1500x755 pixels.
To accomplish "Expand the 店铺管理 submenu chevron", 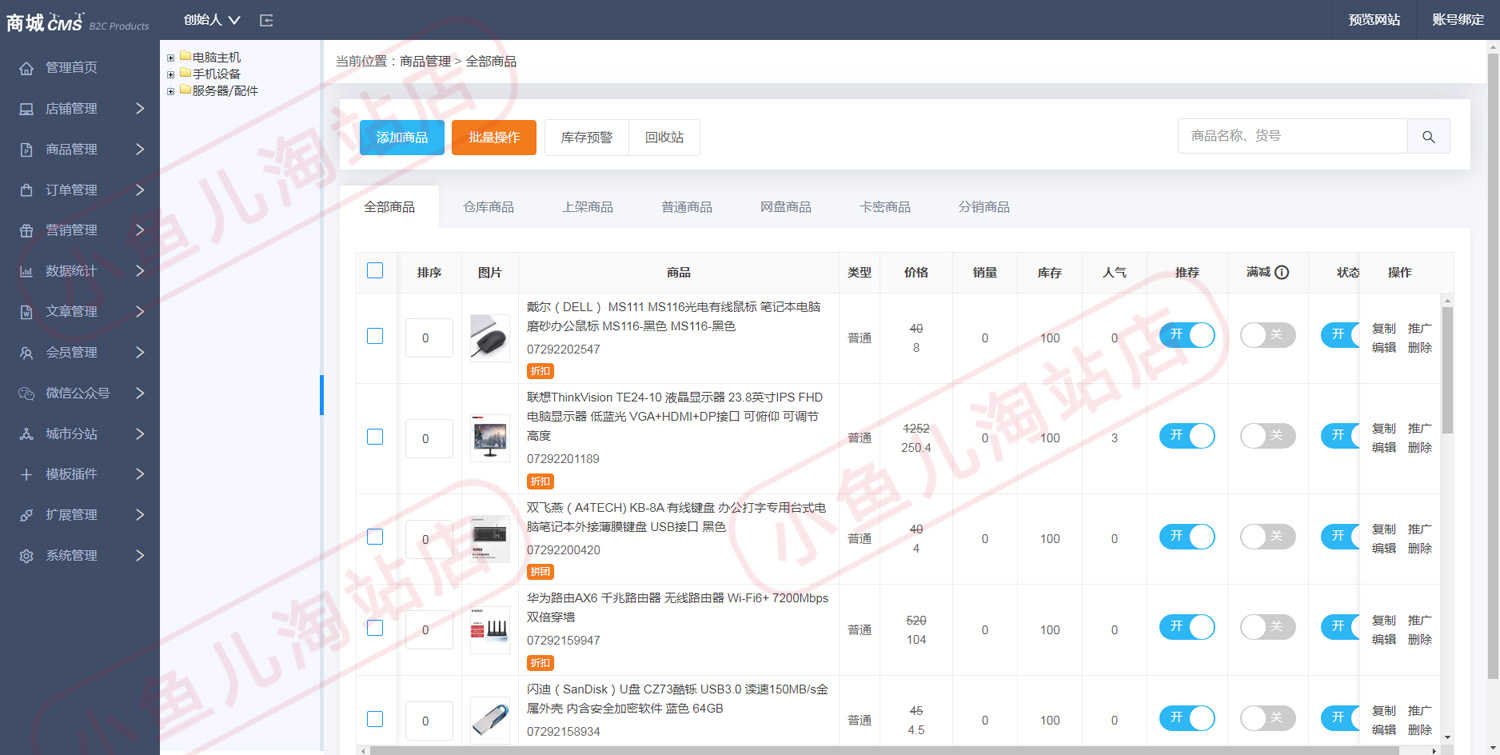I will click(x=140, y=109).
